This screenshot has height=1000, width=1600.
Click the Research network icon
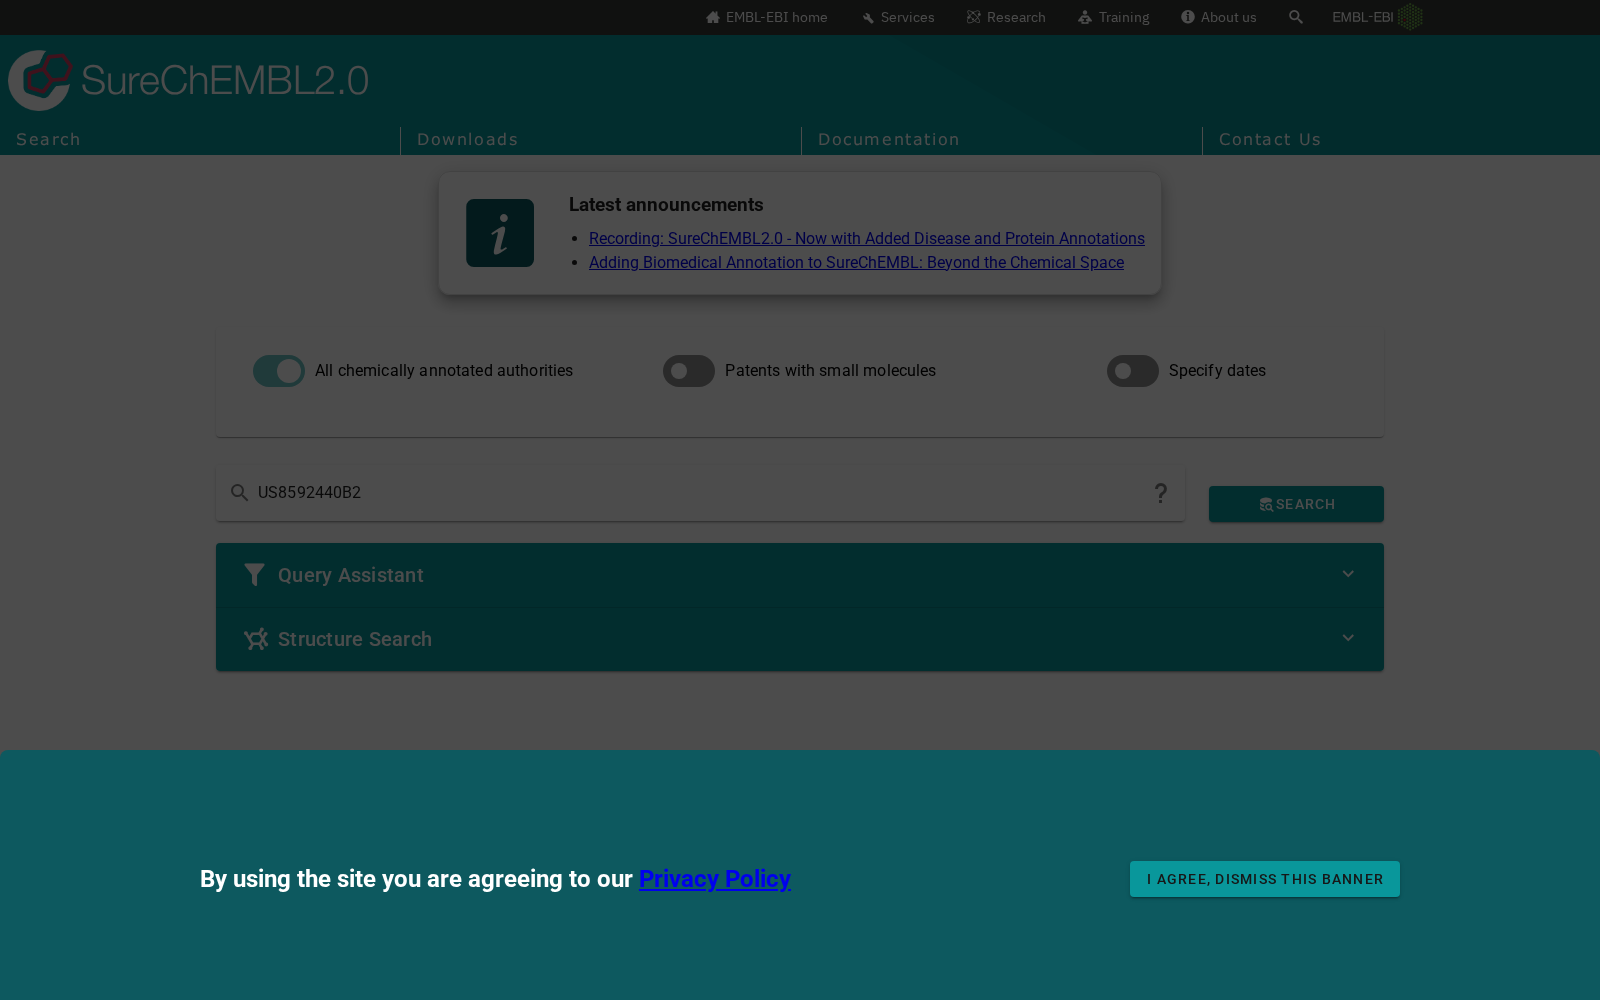(x=974, y=17)
